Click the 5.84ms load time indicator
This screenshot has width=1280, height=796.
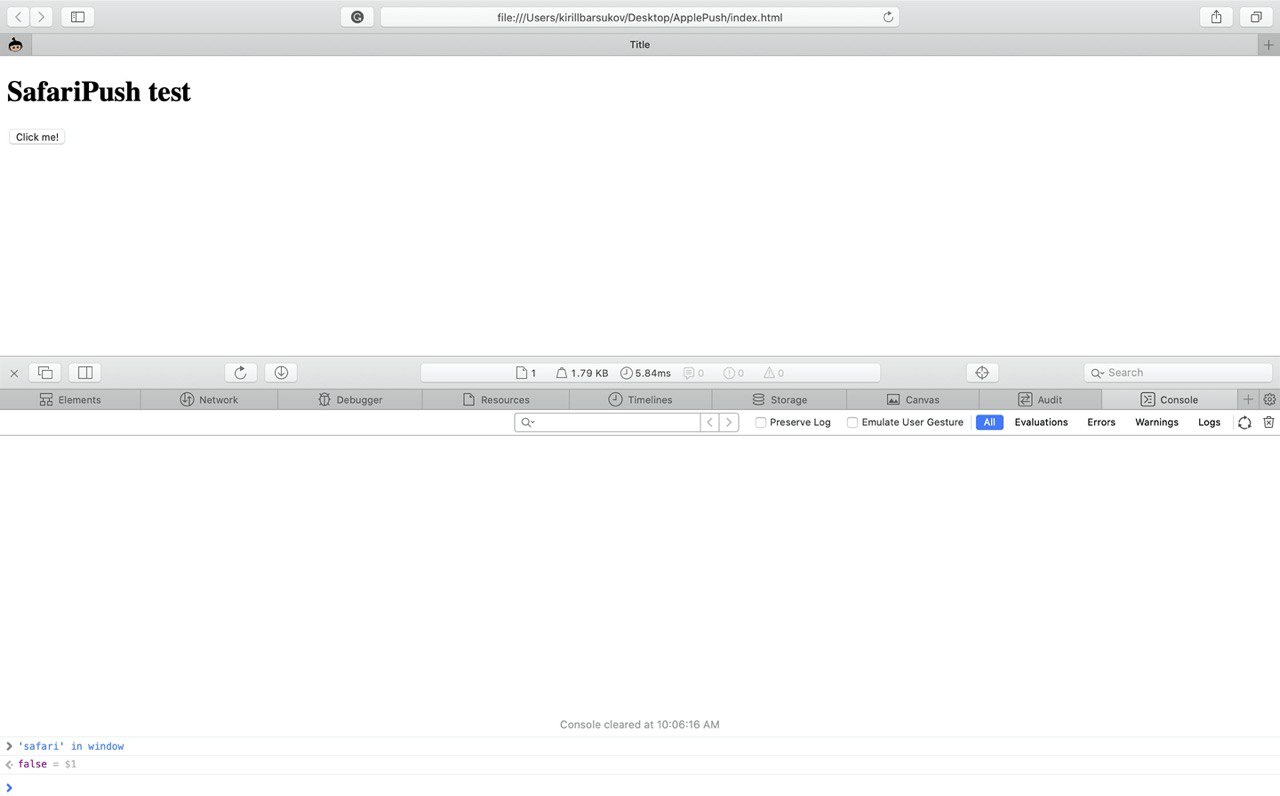645,373
